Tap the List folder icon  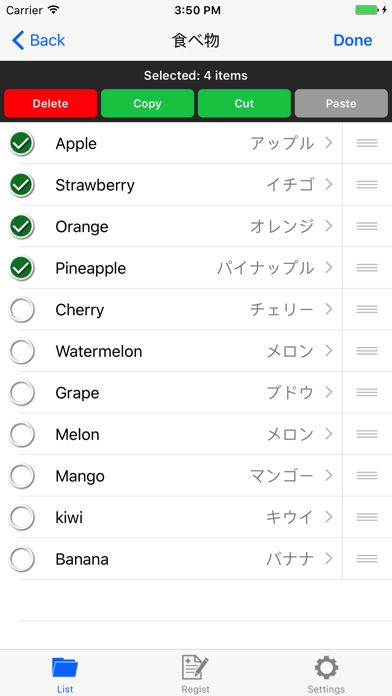point(65,668)
